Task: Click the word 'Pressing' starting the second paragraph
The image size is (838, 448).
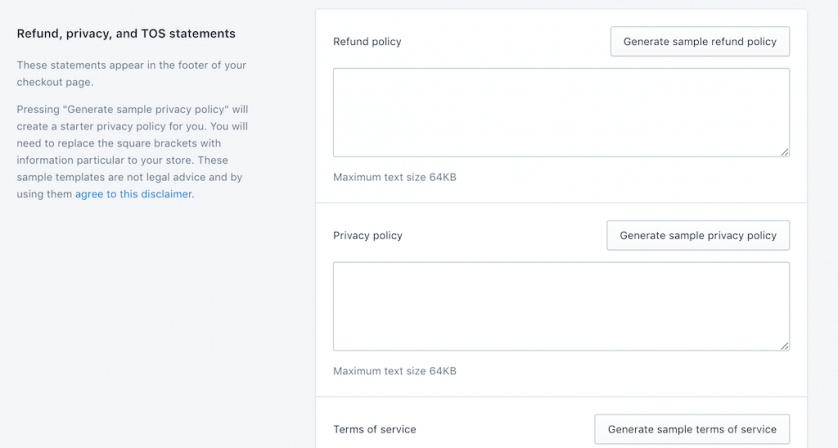Action: point(38,109)
